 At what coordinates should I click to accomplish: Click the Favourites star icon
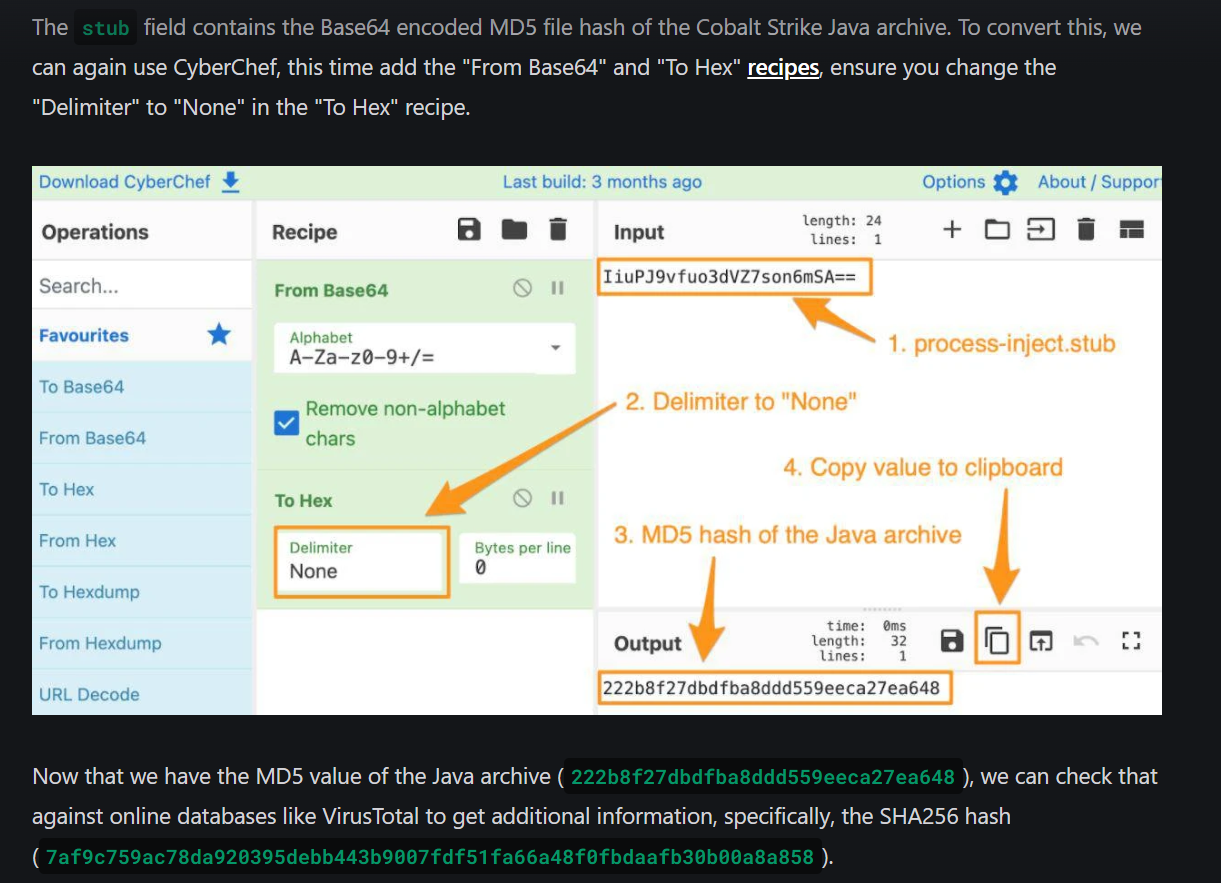pos(218,335)
